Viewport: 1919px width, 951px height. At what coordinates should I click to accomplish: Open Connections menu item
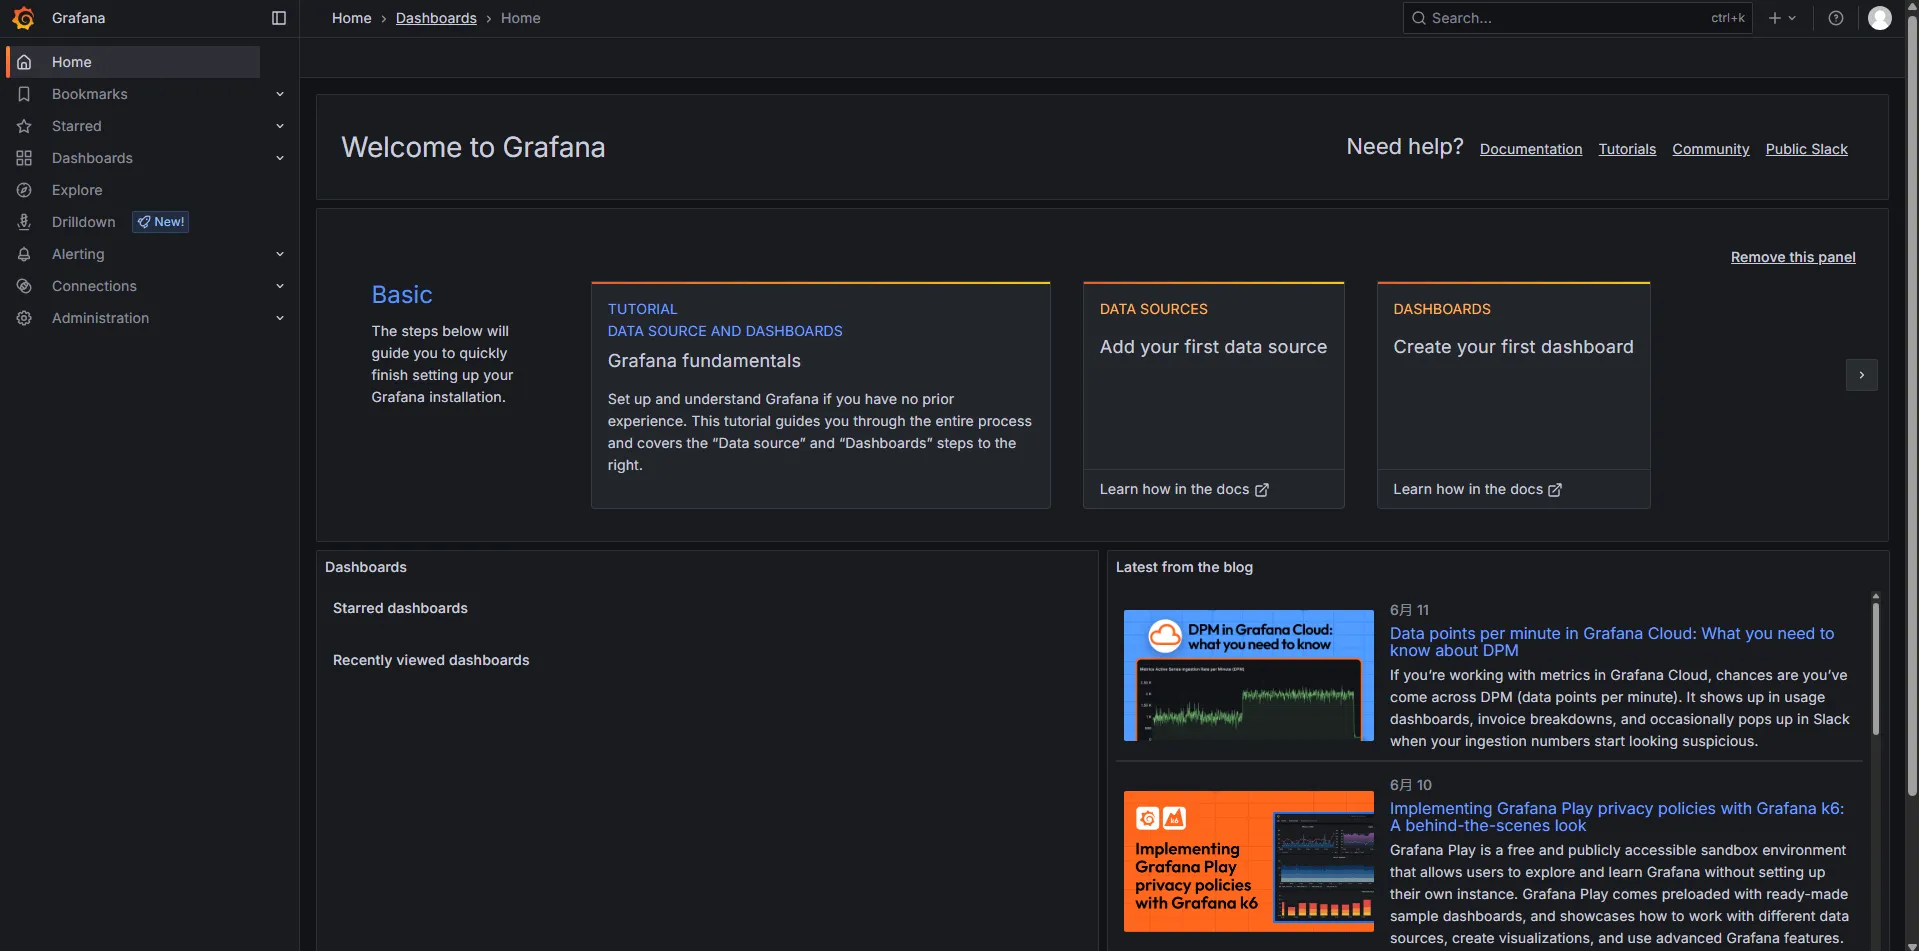(94, 286)
